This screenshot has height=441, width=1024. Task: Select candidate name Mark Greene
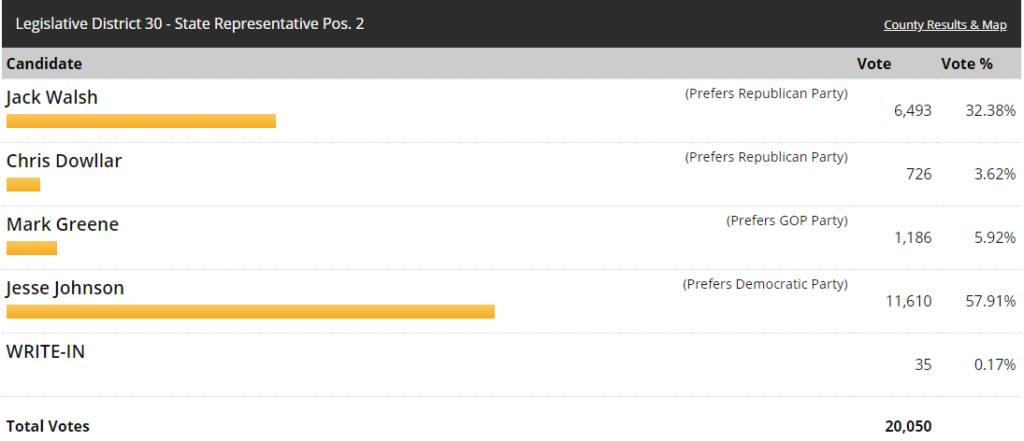pos(62,224)
